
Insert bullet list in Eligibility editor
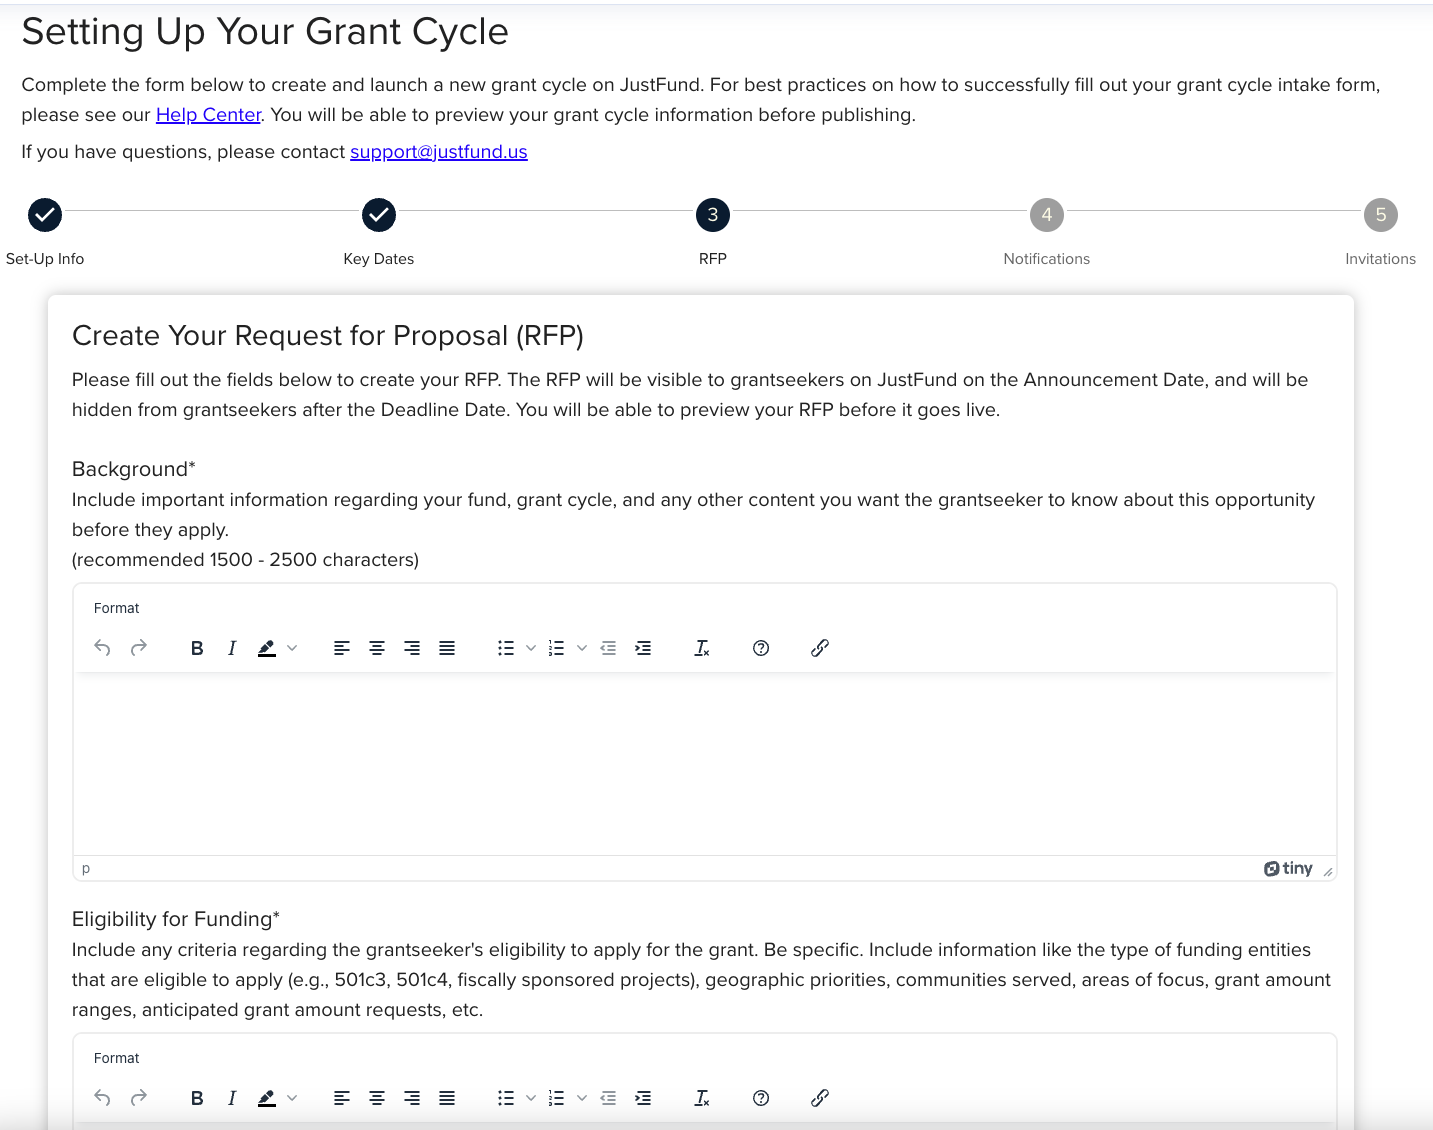pyautogui.click(x=506, y=1098)
